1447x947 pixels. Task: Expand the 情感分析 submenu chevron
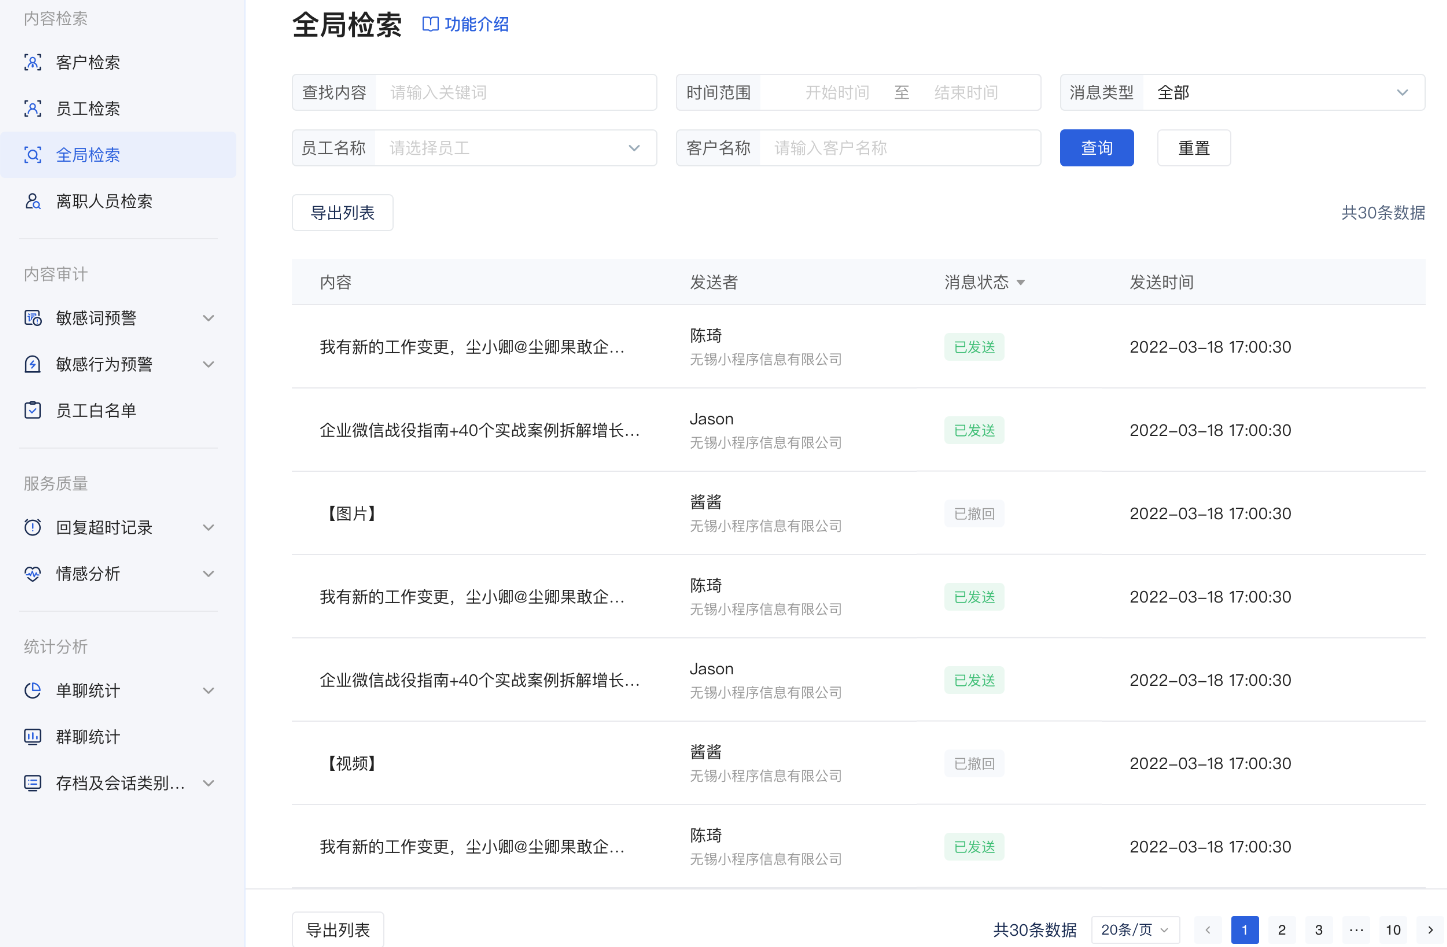[209, 573]
